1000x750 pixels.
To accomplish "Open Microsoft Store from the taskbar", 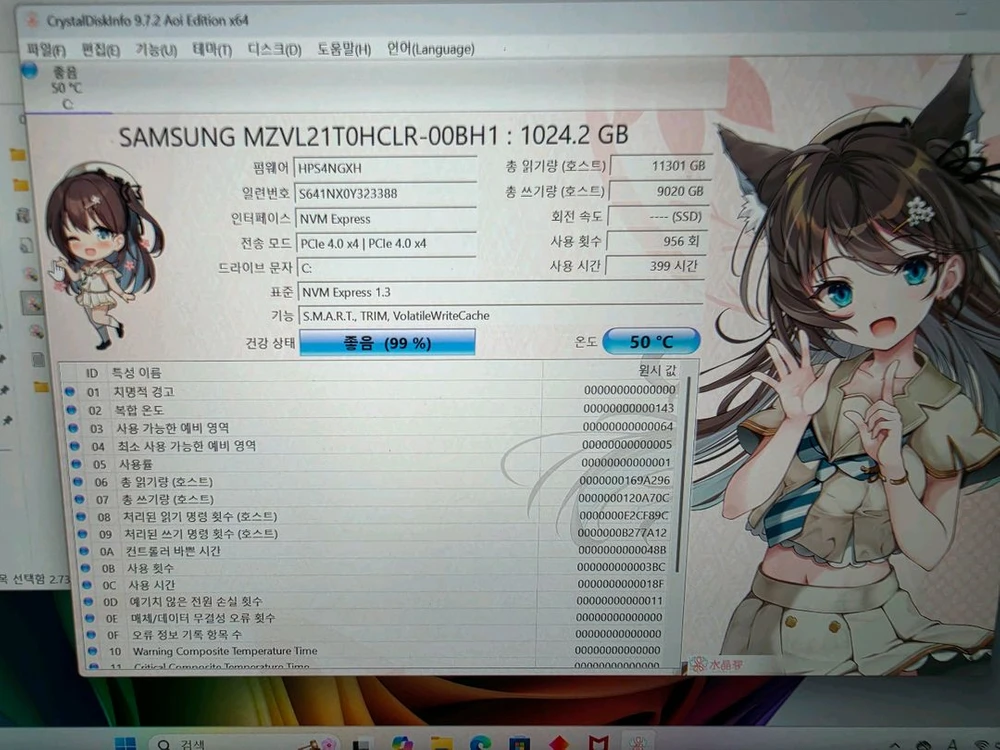I will [519, 744].
